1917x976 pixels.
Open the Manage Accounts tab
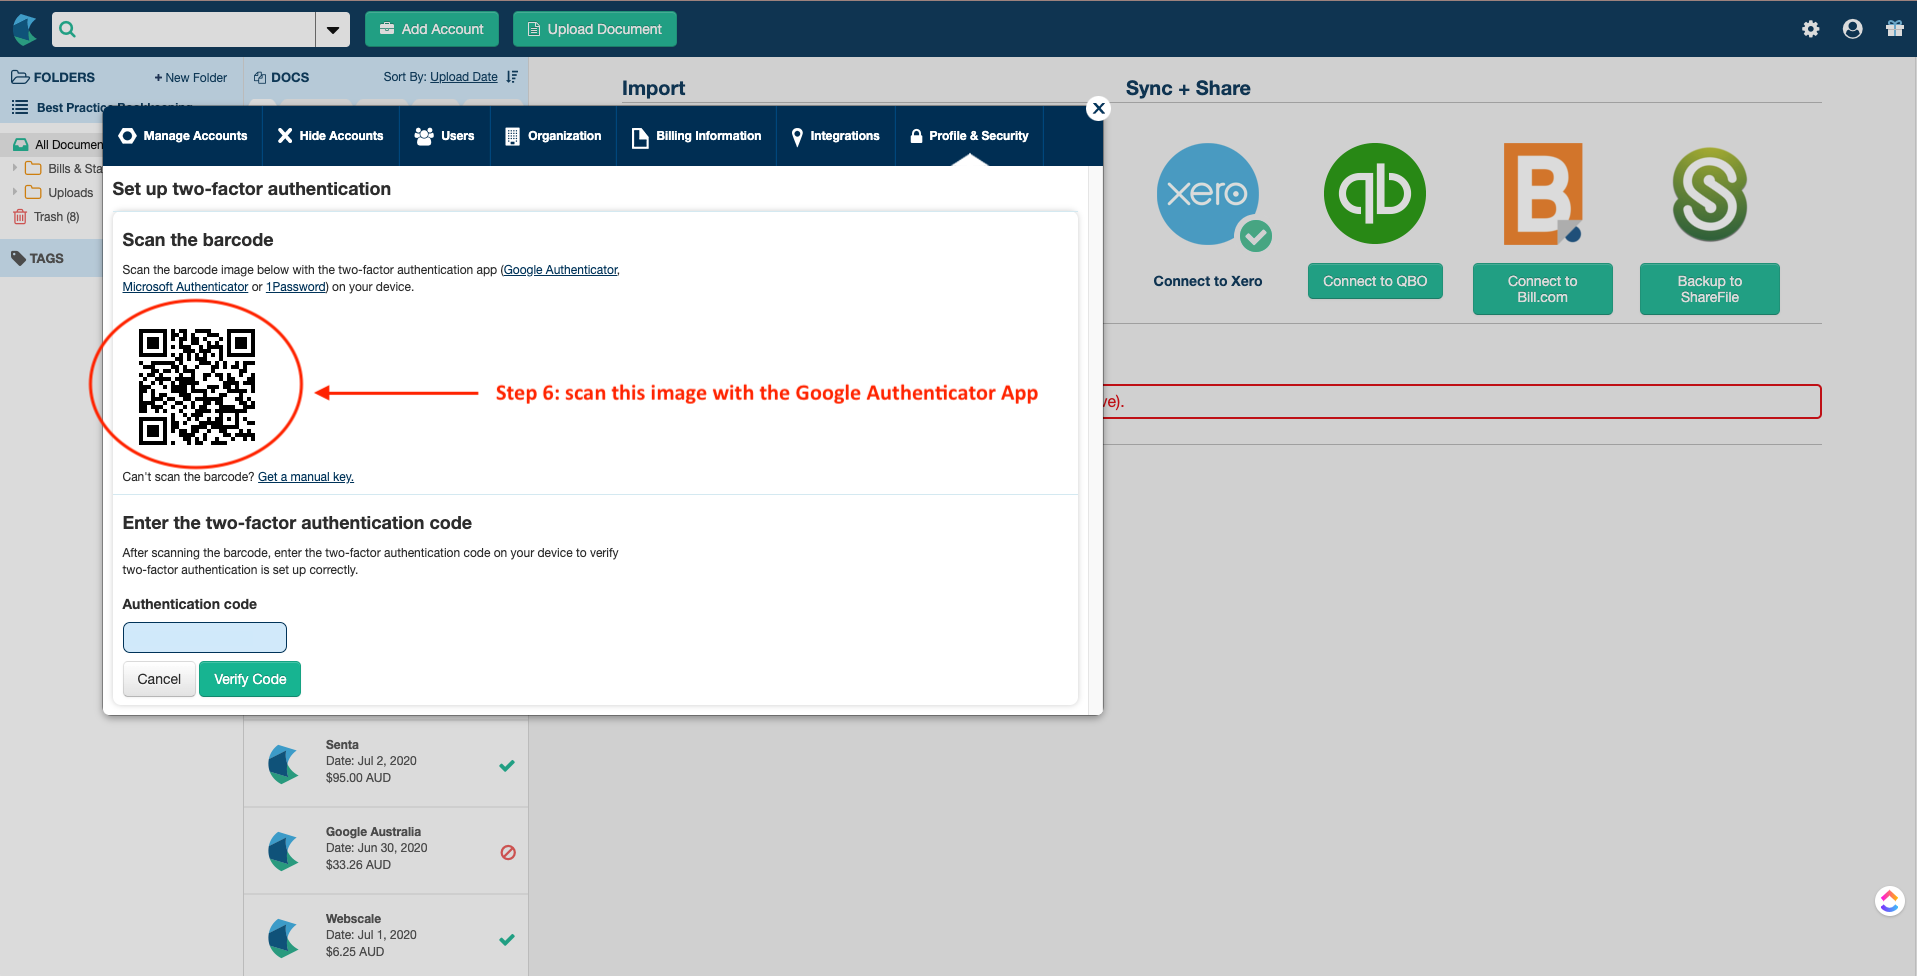183,136
